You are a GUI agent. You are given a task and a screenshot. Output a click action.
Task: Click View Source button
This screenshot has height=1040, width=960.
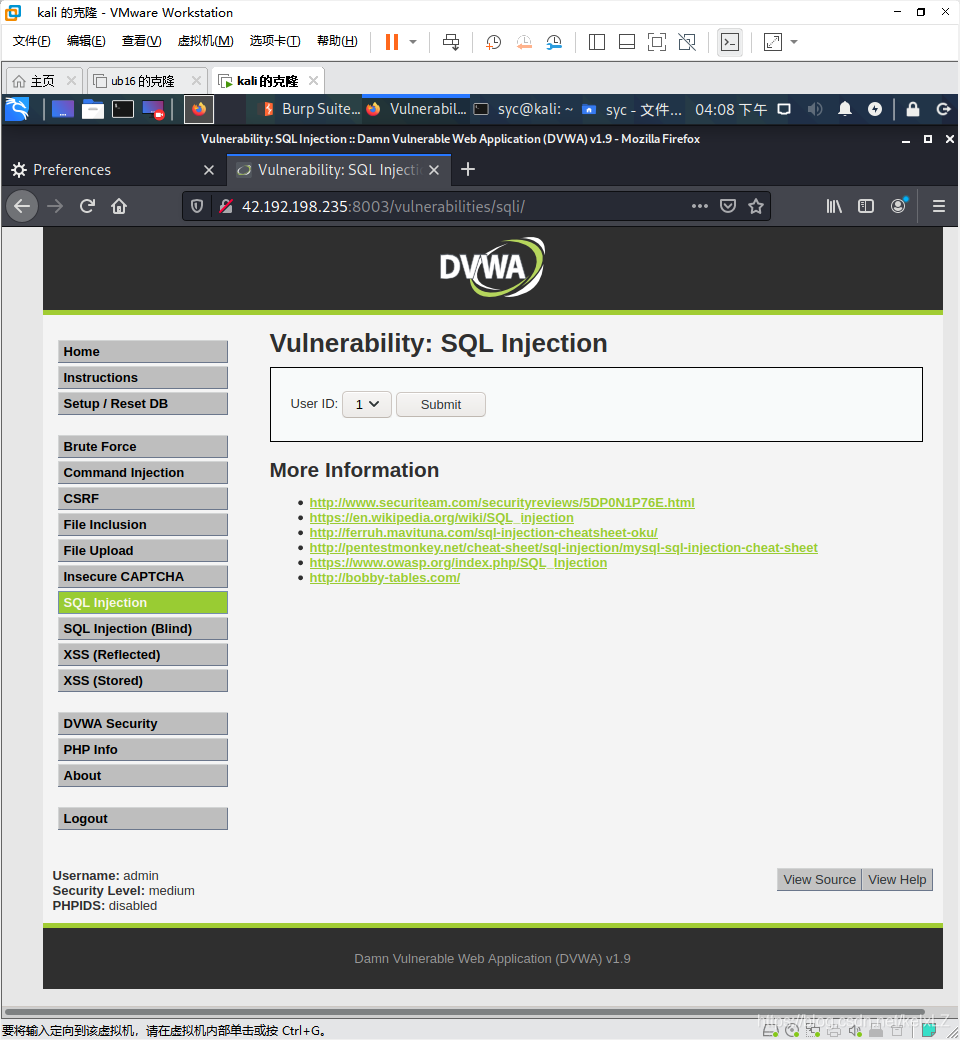point(819,879)
